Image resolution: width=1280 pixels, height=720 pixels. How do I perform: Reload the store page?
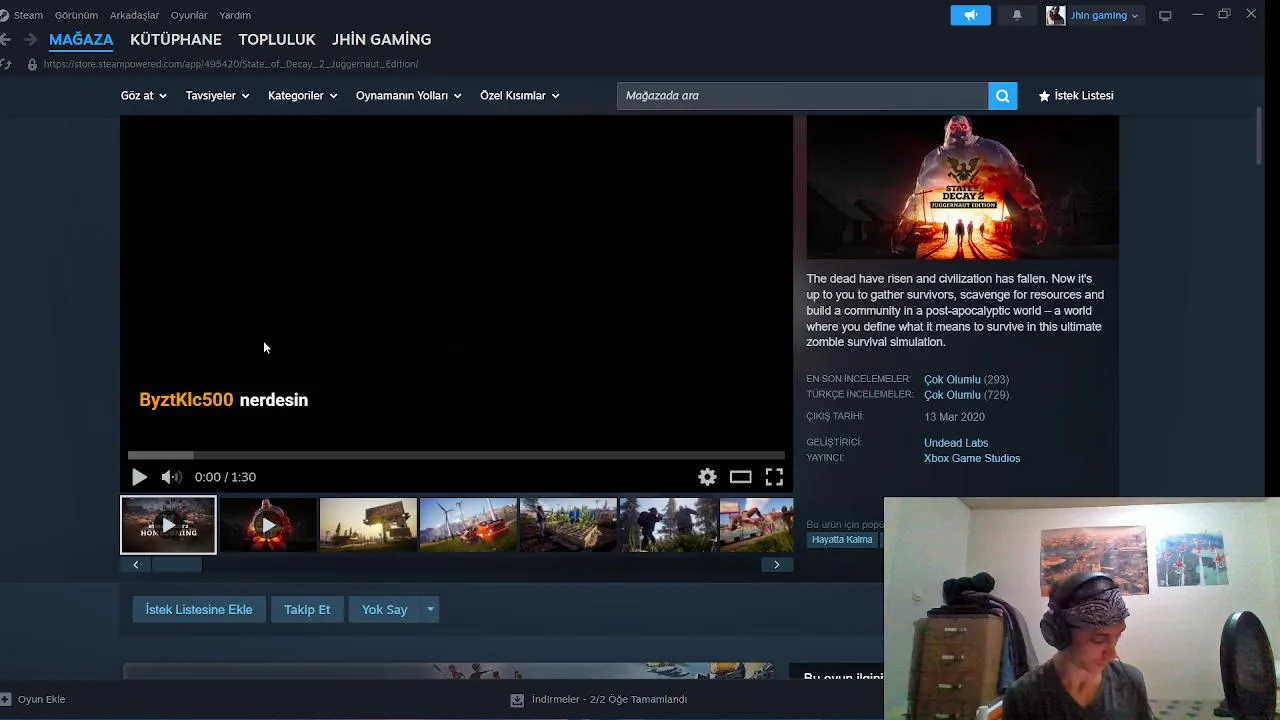point(6,64)
